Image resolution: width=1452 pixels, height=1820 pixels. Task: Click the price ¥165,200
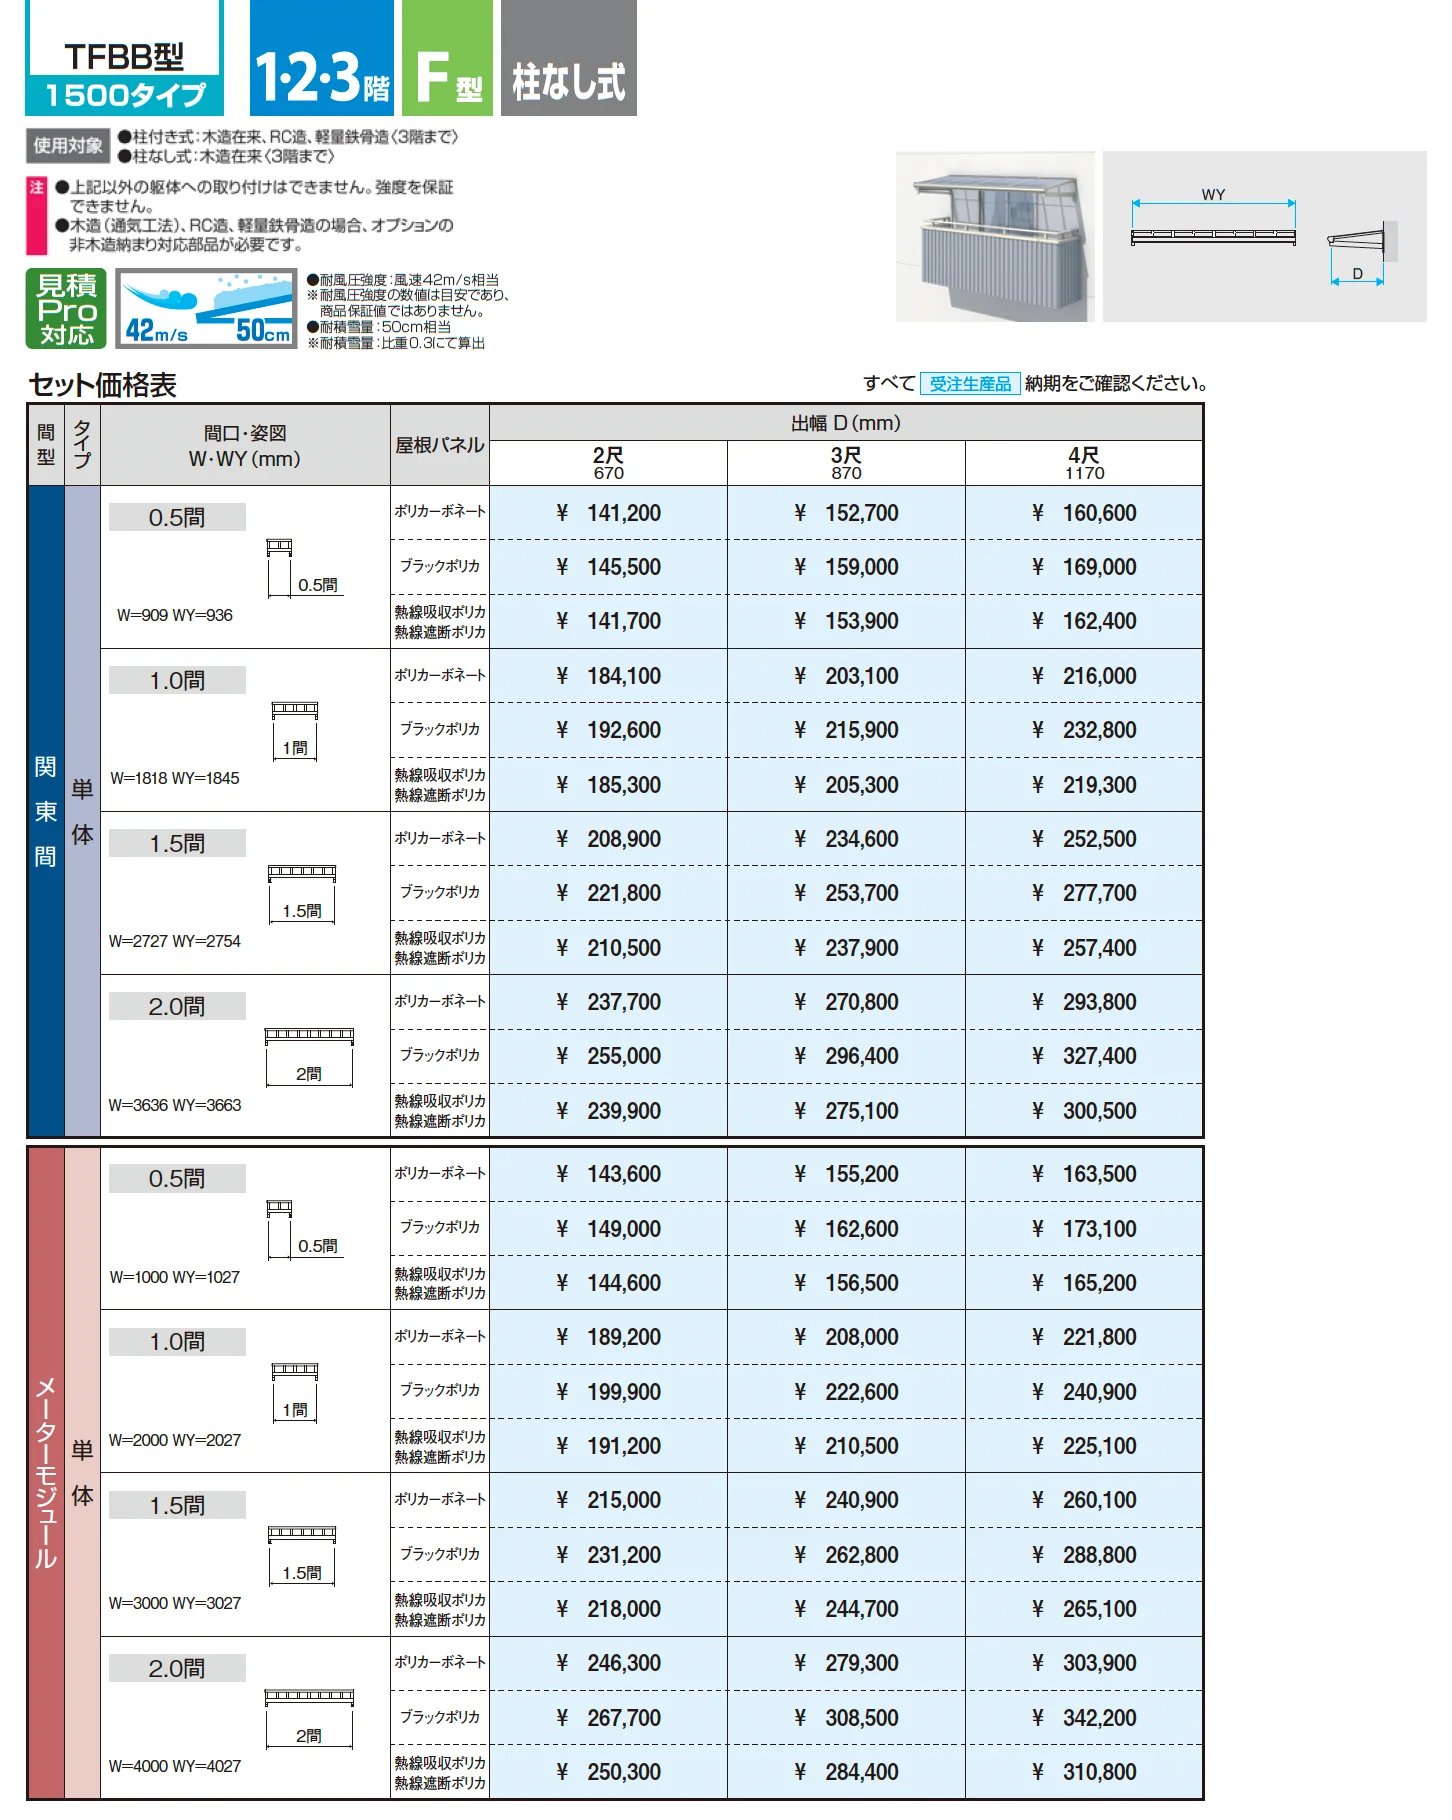[x=1084, y=1283]
